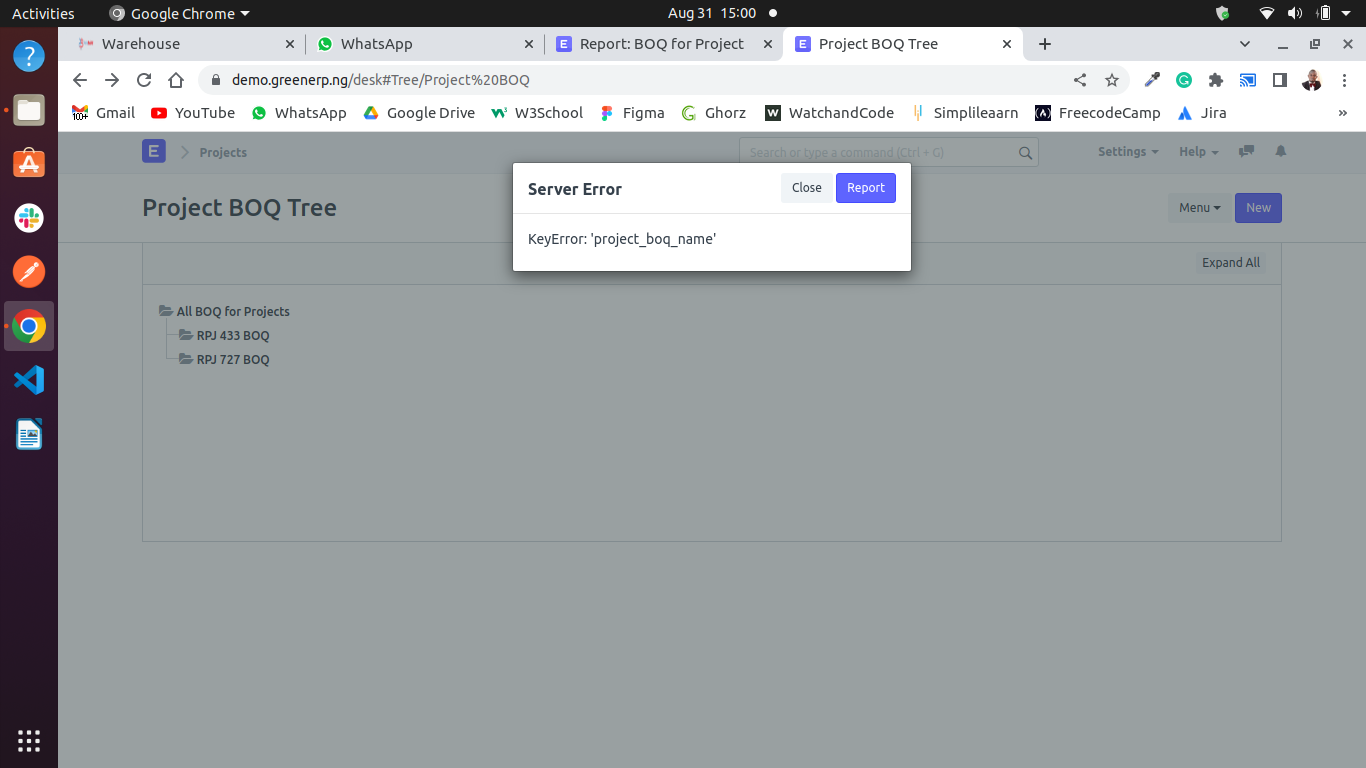Screen dimensions: 1366x768
Task: Show Applications grid
Action: 29,741
